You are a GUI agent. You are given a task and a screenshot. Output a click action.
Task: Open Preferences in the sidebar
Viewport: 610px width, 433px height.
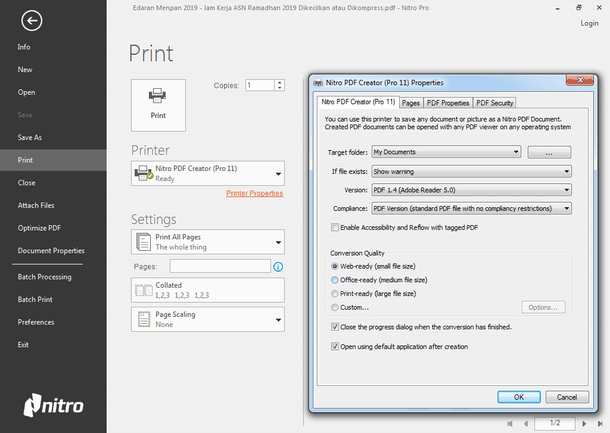coord(36,322)
